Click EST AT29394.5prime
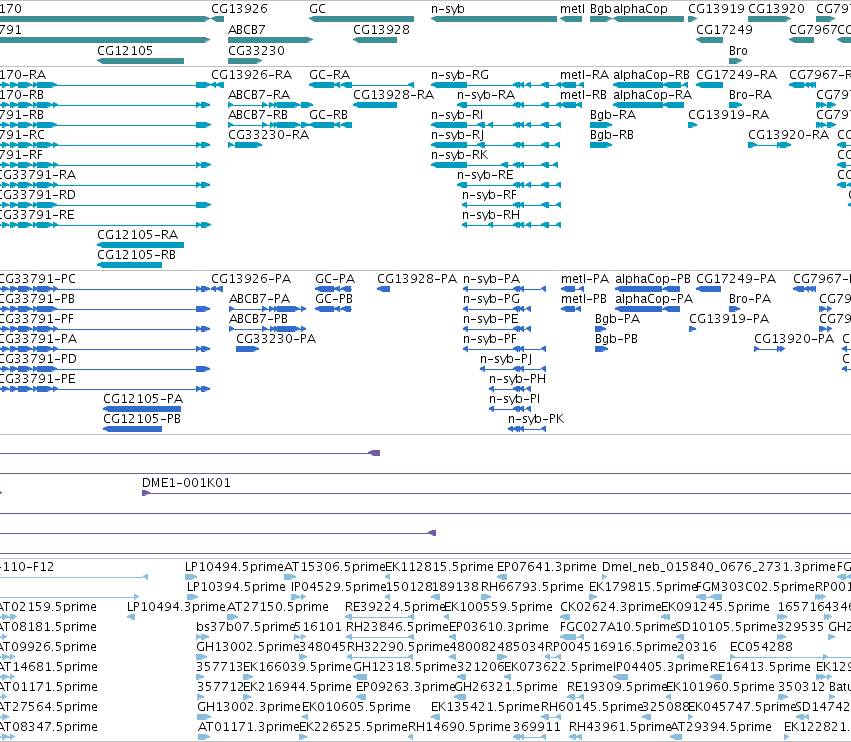 [721, 727]
